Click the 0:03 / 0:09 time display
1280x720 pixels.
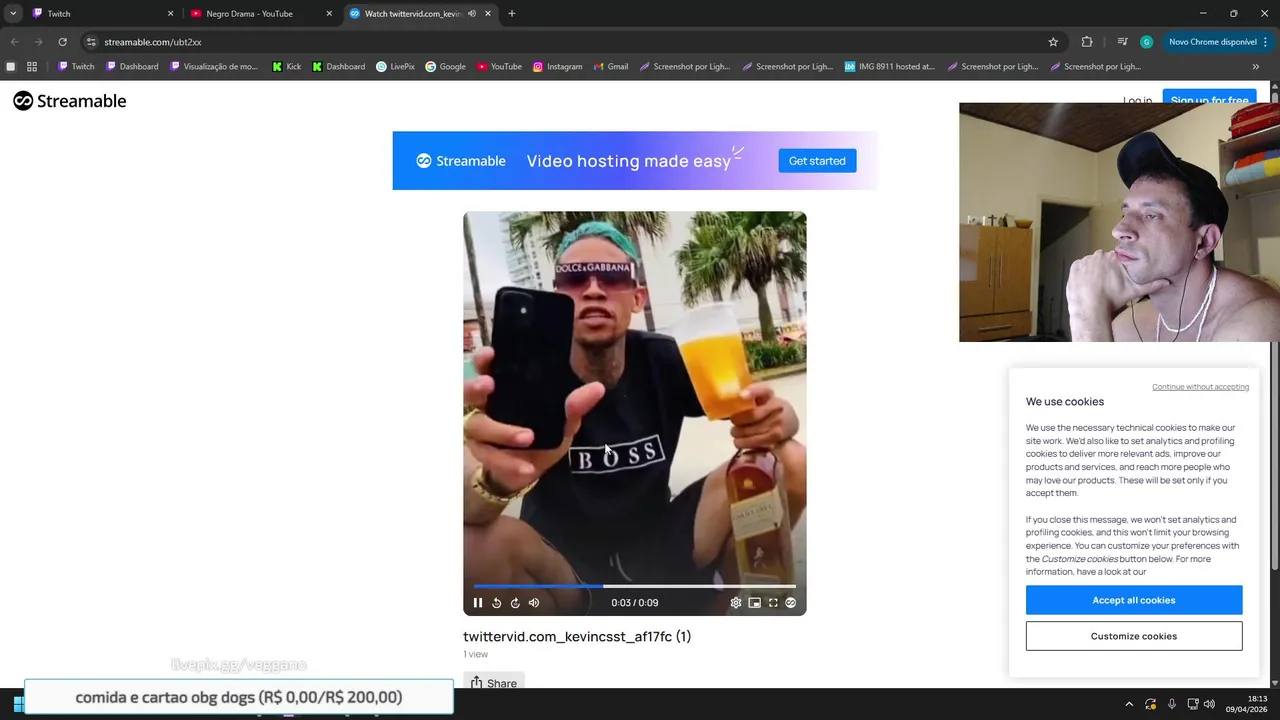coord(635,603)
